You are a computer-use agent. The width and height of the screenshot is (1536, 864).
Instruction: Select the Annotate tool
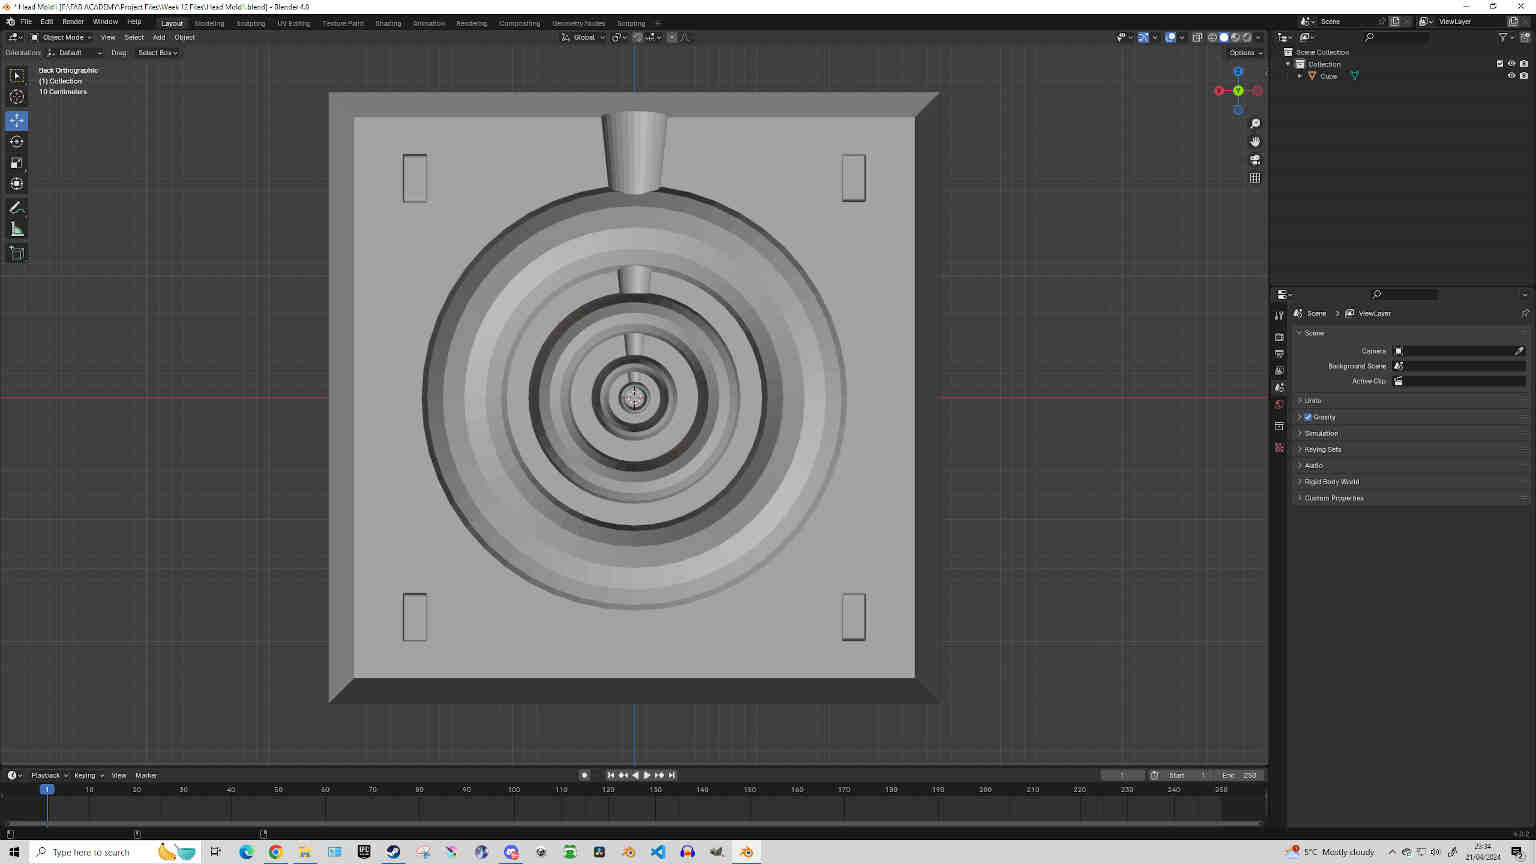click(17, 208)
